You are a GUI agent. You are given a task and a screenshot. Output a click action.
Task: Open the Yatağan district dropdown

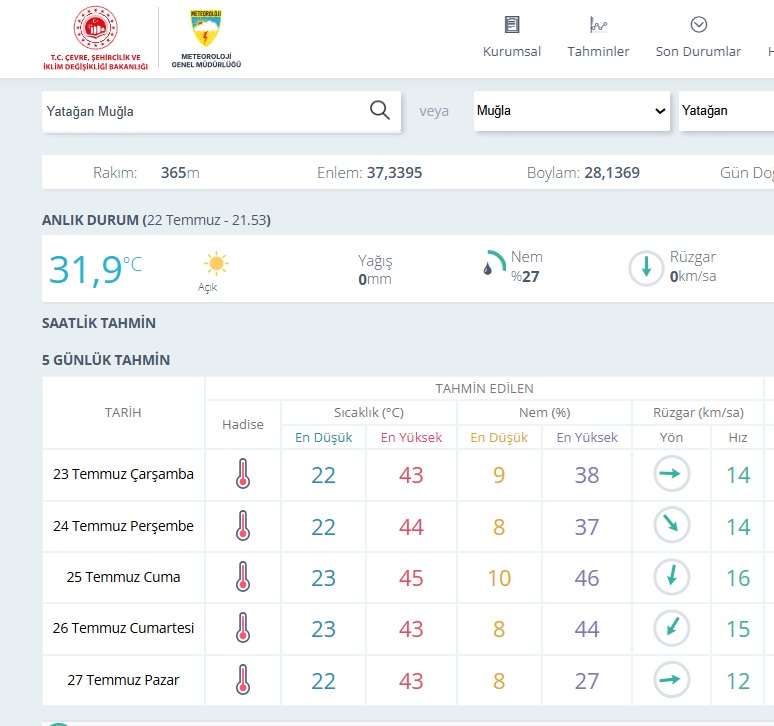725,111
